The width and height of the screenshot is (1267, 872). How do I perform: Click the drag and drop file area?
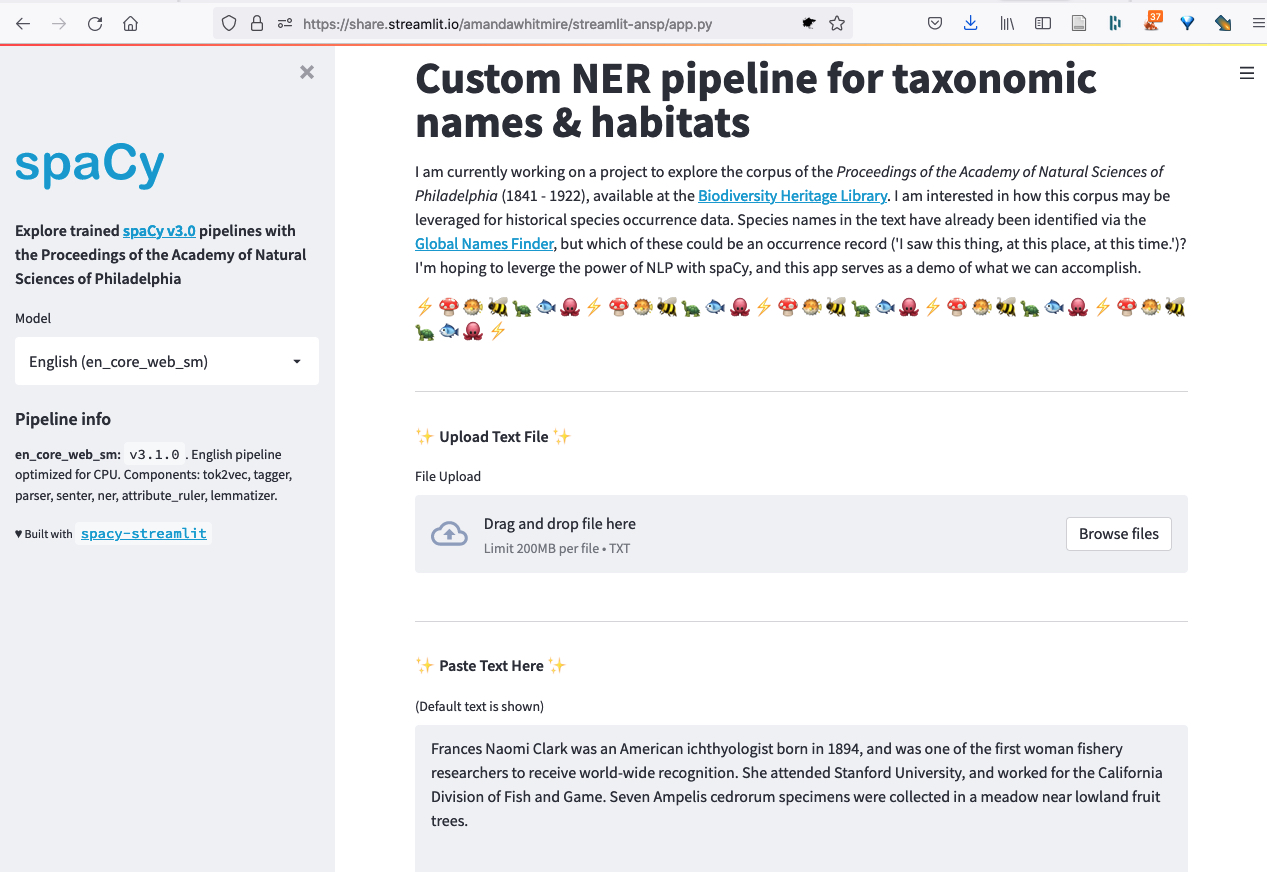[801, 534]
